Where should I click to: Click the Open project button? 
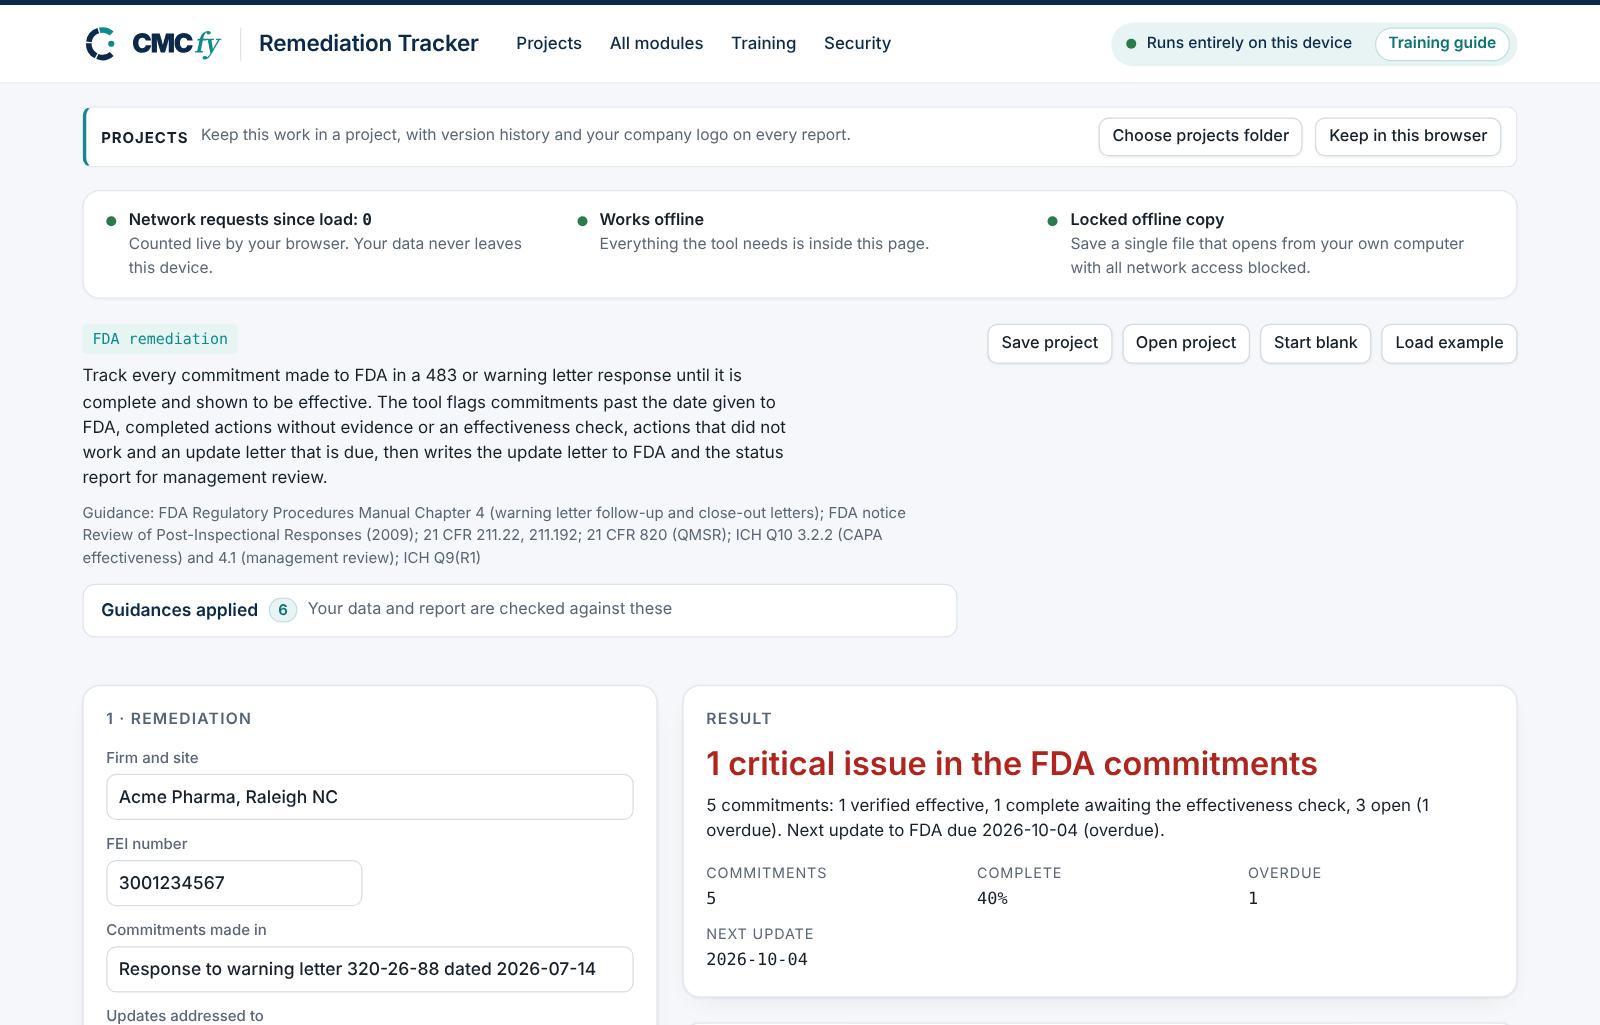[1185, 343]
